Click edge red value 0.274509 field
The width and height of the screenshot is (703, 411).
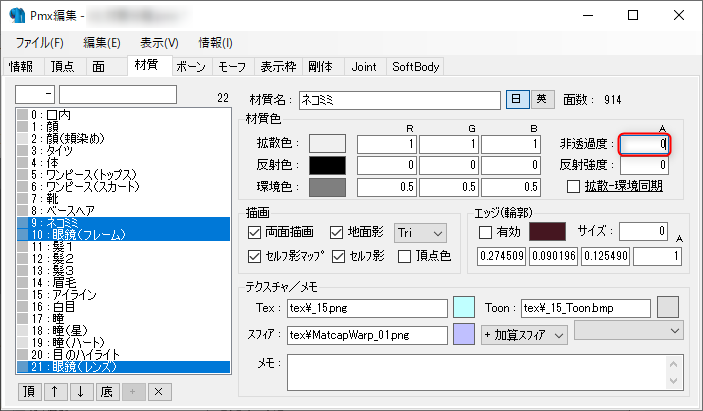(501, 256)
